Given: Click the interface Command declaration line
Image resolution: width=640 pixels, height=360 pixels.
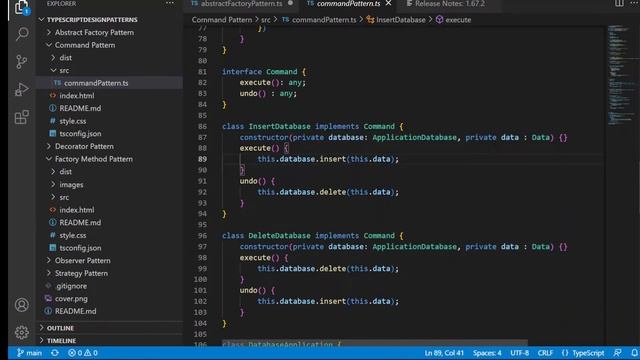Looking at the screenshot, I should point(264,71).
